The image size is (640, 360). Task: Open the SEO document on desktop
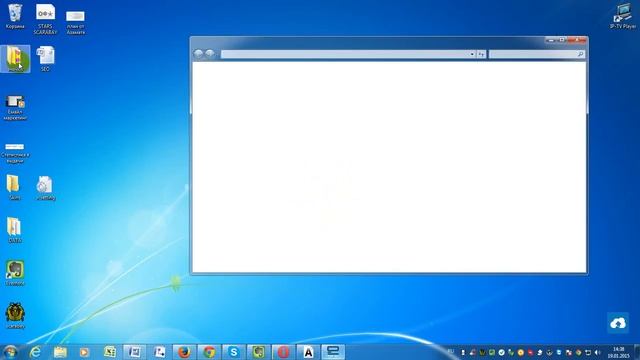click(45, 59)
